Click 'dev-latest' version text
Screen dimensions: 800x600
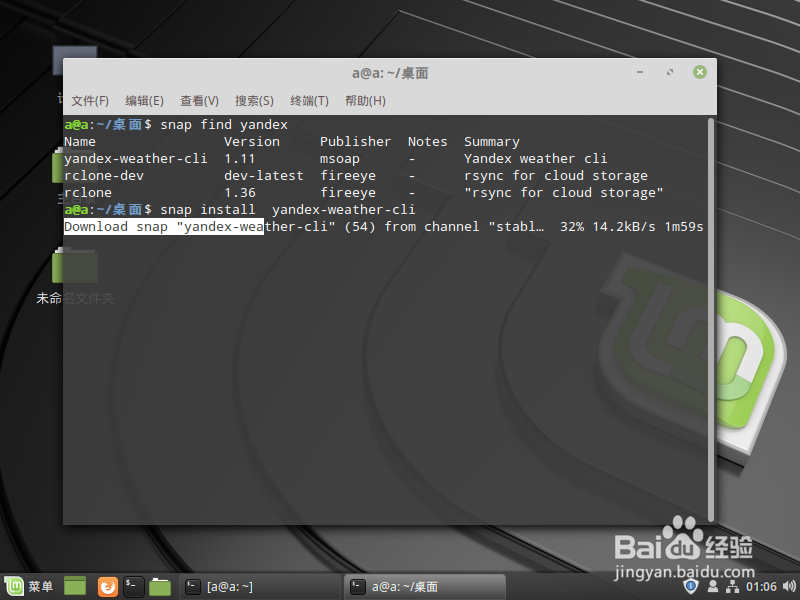pyautogui.click(x=264, y=176)
